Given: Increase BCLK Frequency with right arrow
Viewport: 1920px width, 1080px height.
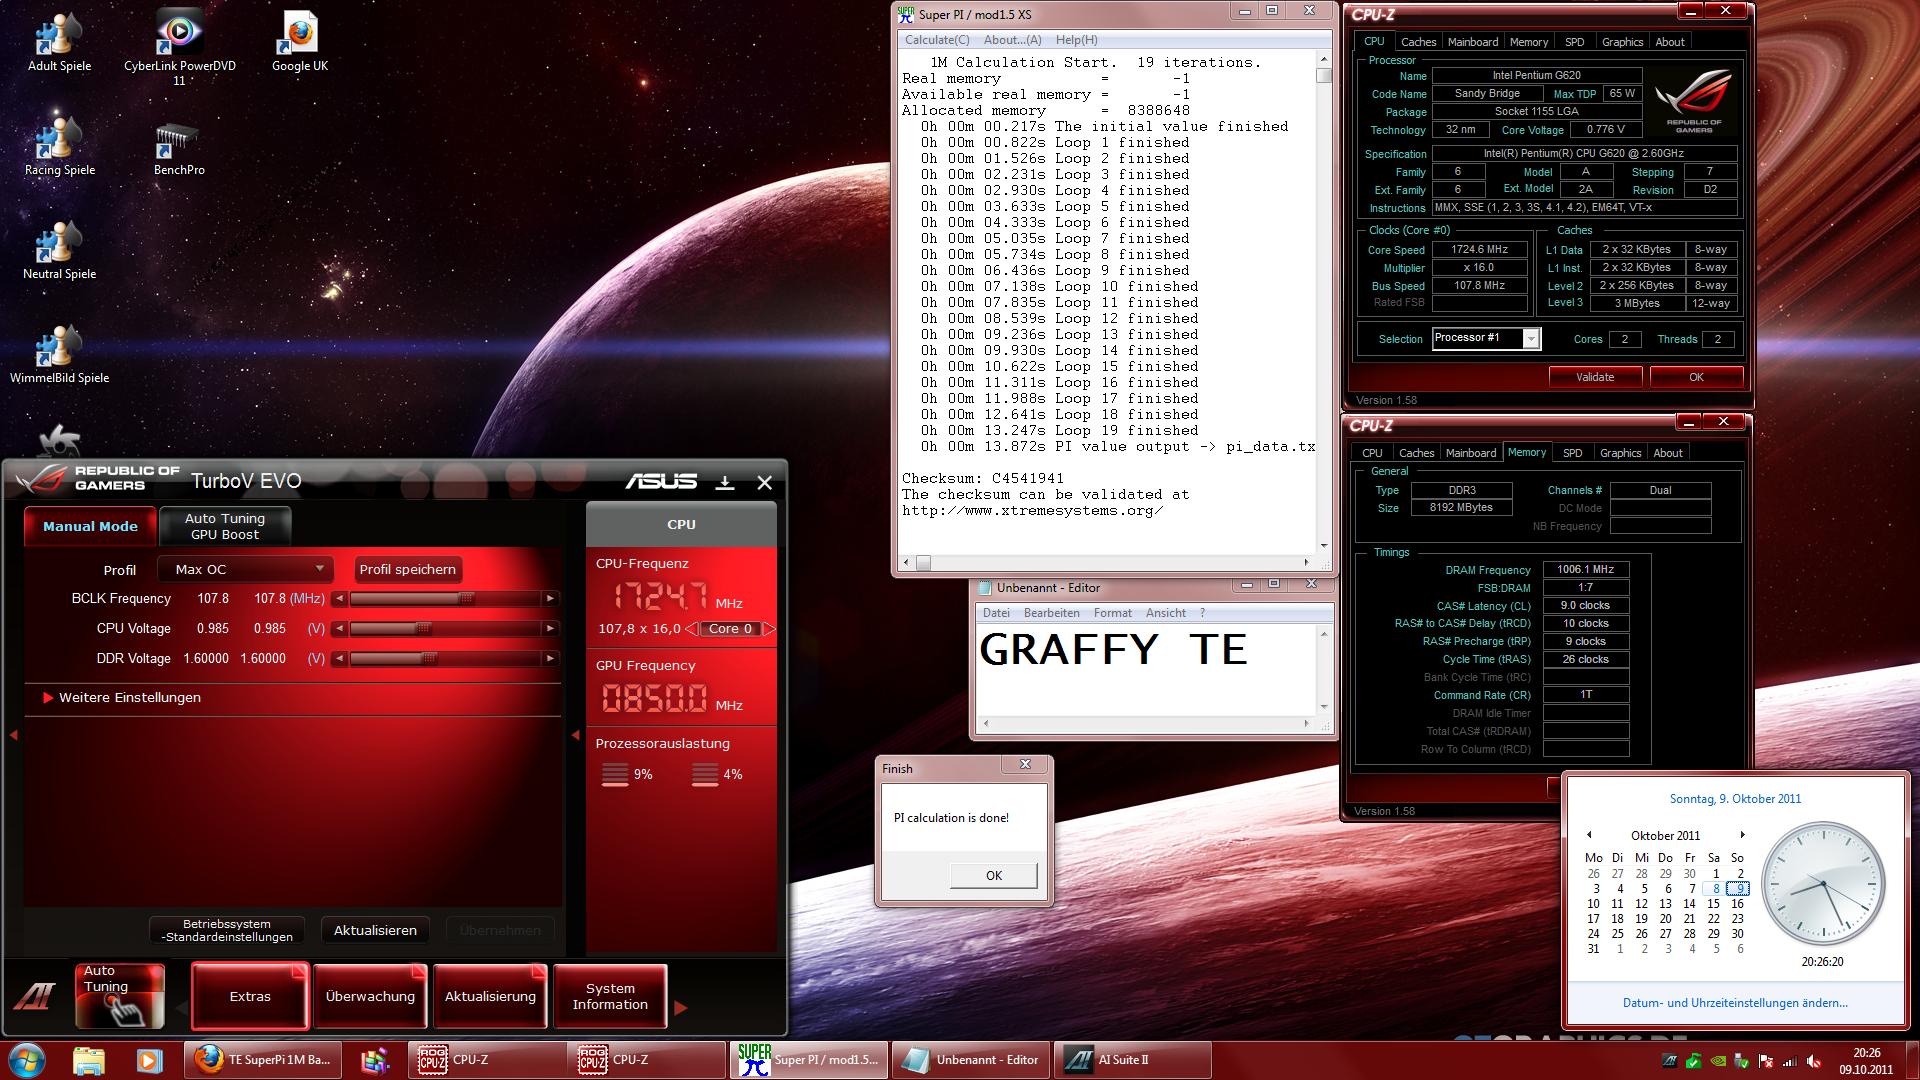Looking at the screenshot, I should tap(550, 599).
